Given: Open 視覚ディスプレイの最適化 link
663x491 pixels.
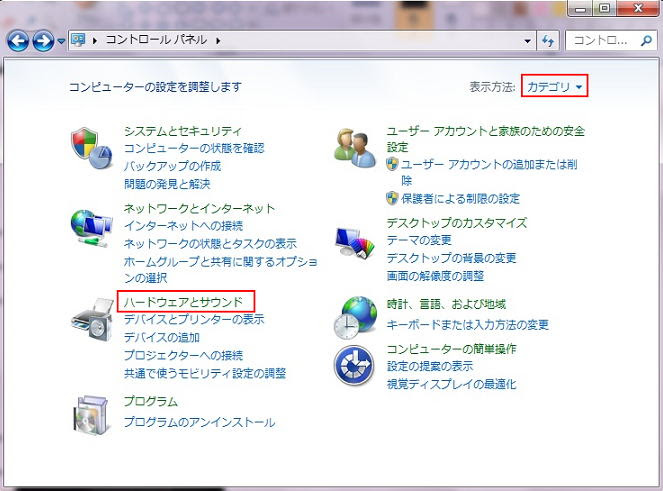Looking at the screenshot, I should [x=452, y=384].
